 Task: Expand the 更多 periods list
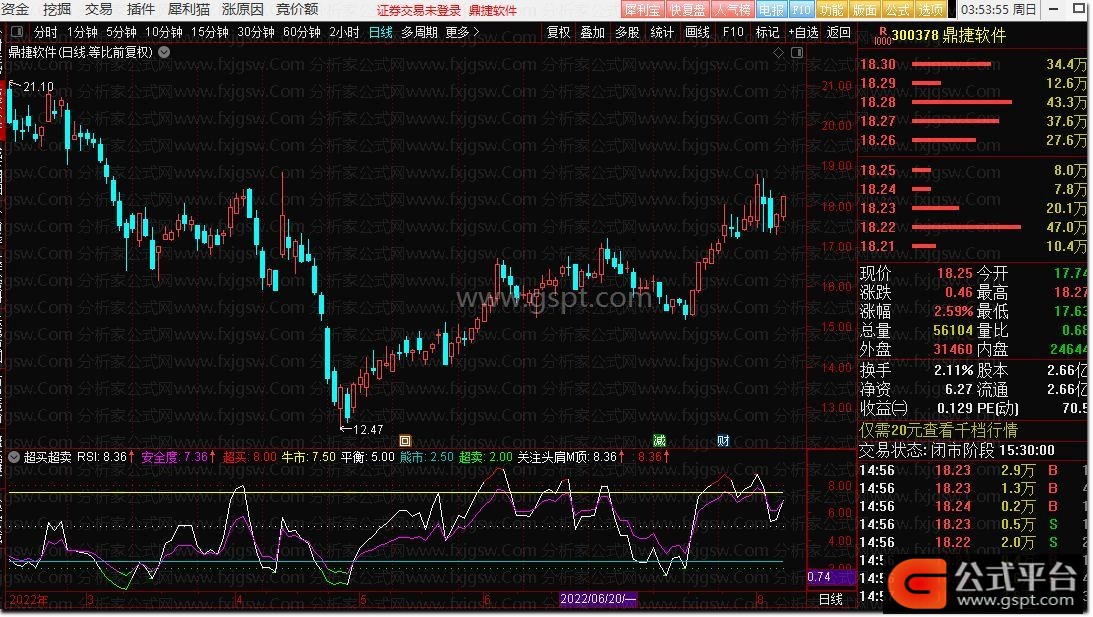462,33
